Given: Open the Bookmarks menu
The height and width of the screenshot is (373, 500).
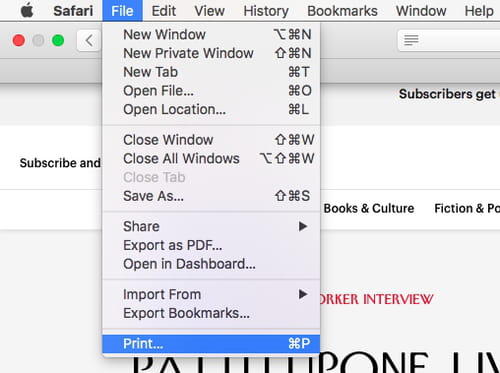Looking at the screenshot, I should (342, 11).
